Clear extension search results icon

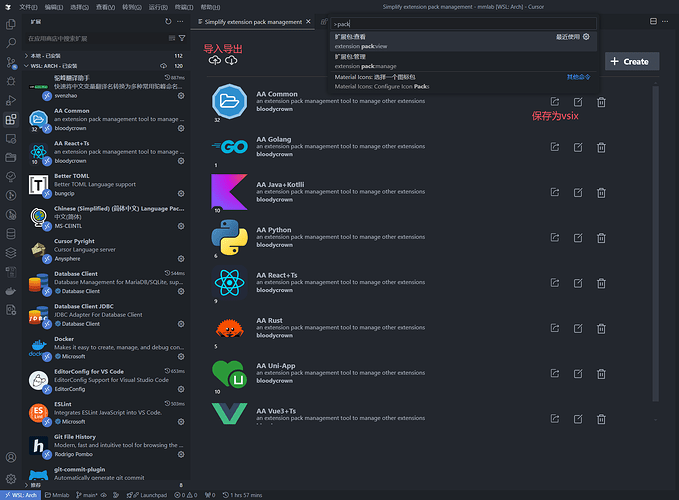click(x=172, y=39)
